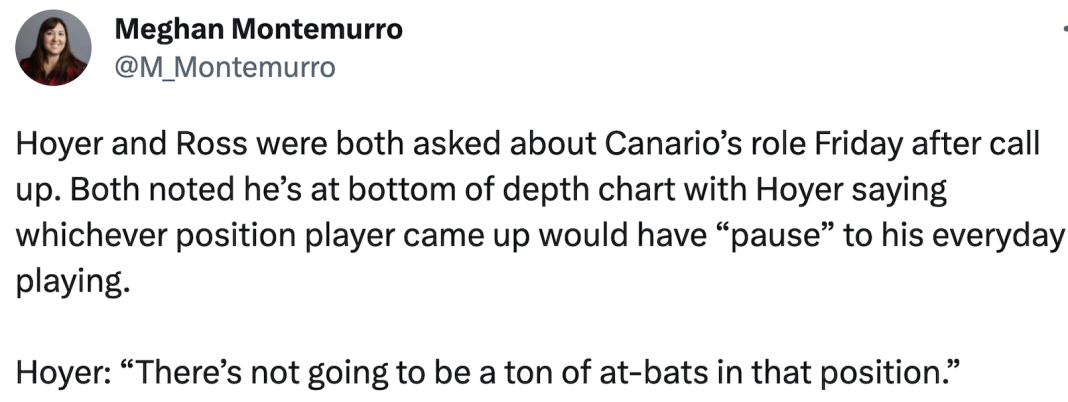Open the Meghan Montemurro display name link
The height and width of the screenshot is (402, 1068).
(x=260, y=30)
